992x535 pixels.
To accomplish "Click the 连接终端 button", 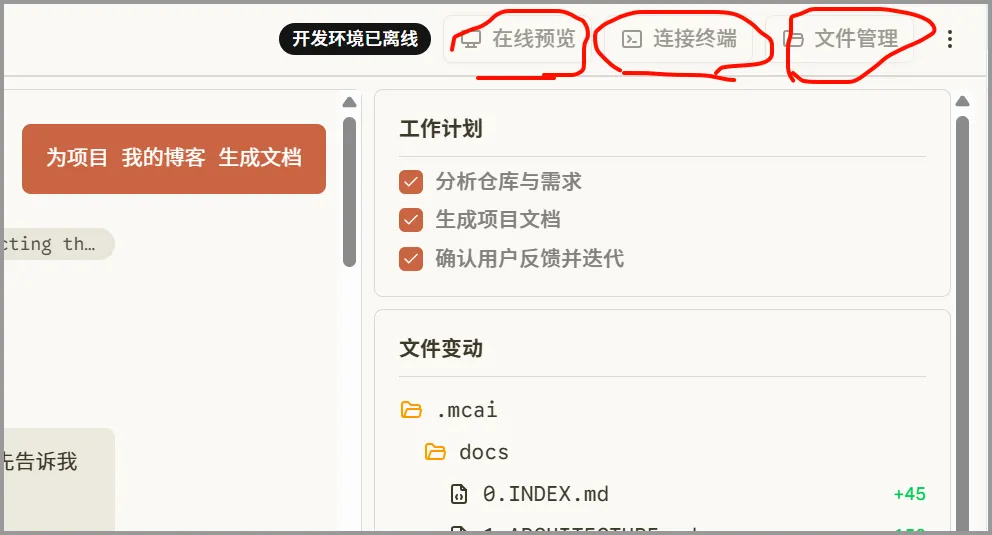I will pyautogui.click(x=679, y=39).
